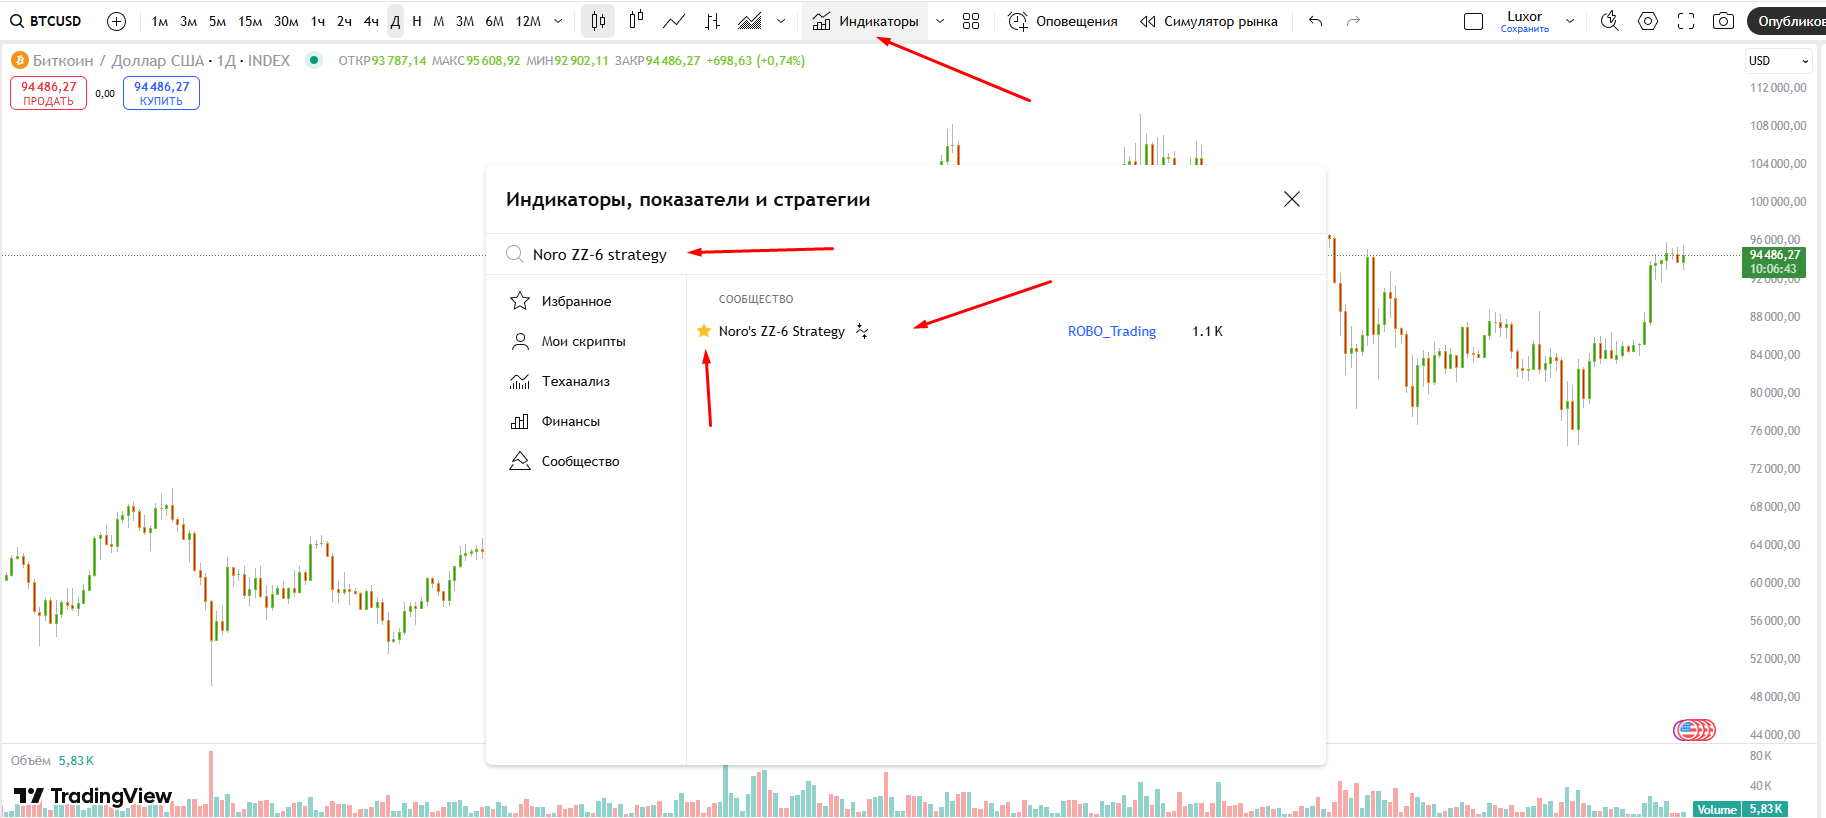Add Noro's ZZ-6 Strategy to chart
Image resolution: width=1826 pixels, height=818 pixels.
coord(782,331)
